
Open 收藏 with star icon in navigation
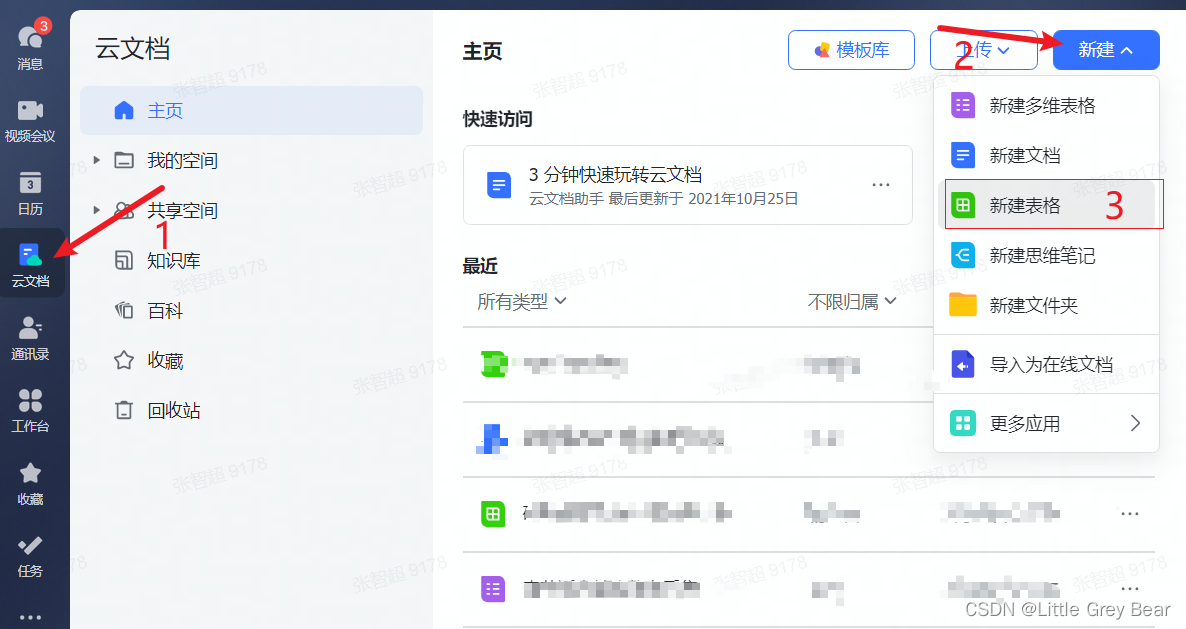[x=165, y=361]
